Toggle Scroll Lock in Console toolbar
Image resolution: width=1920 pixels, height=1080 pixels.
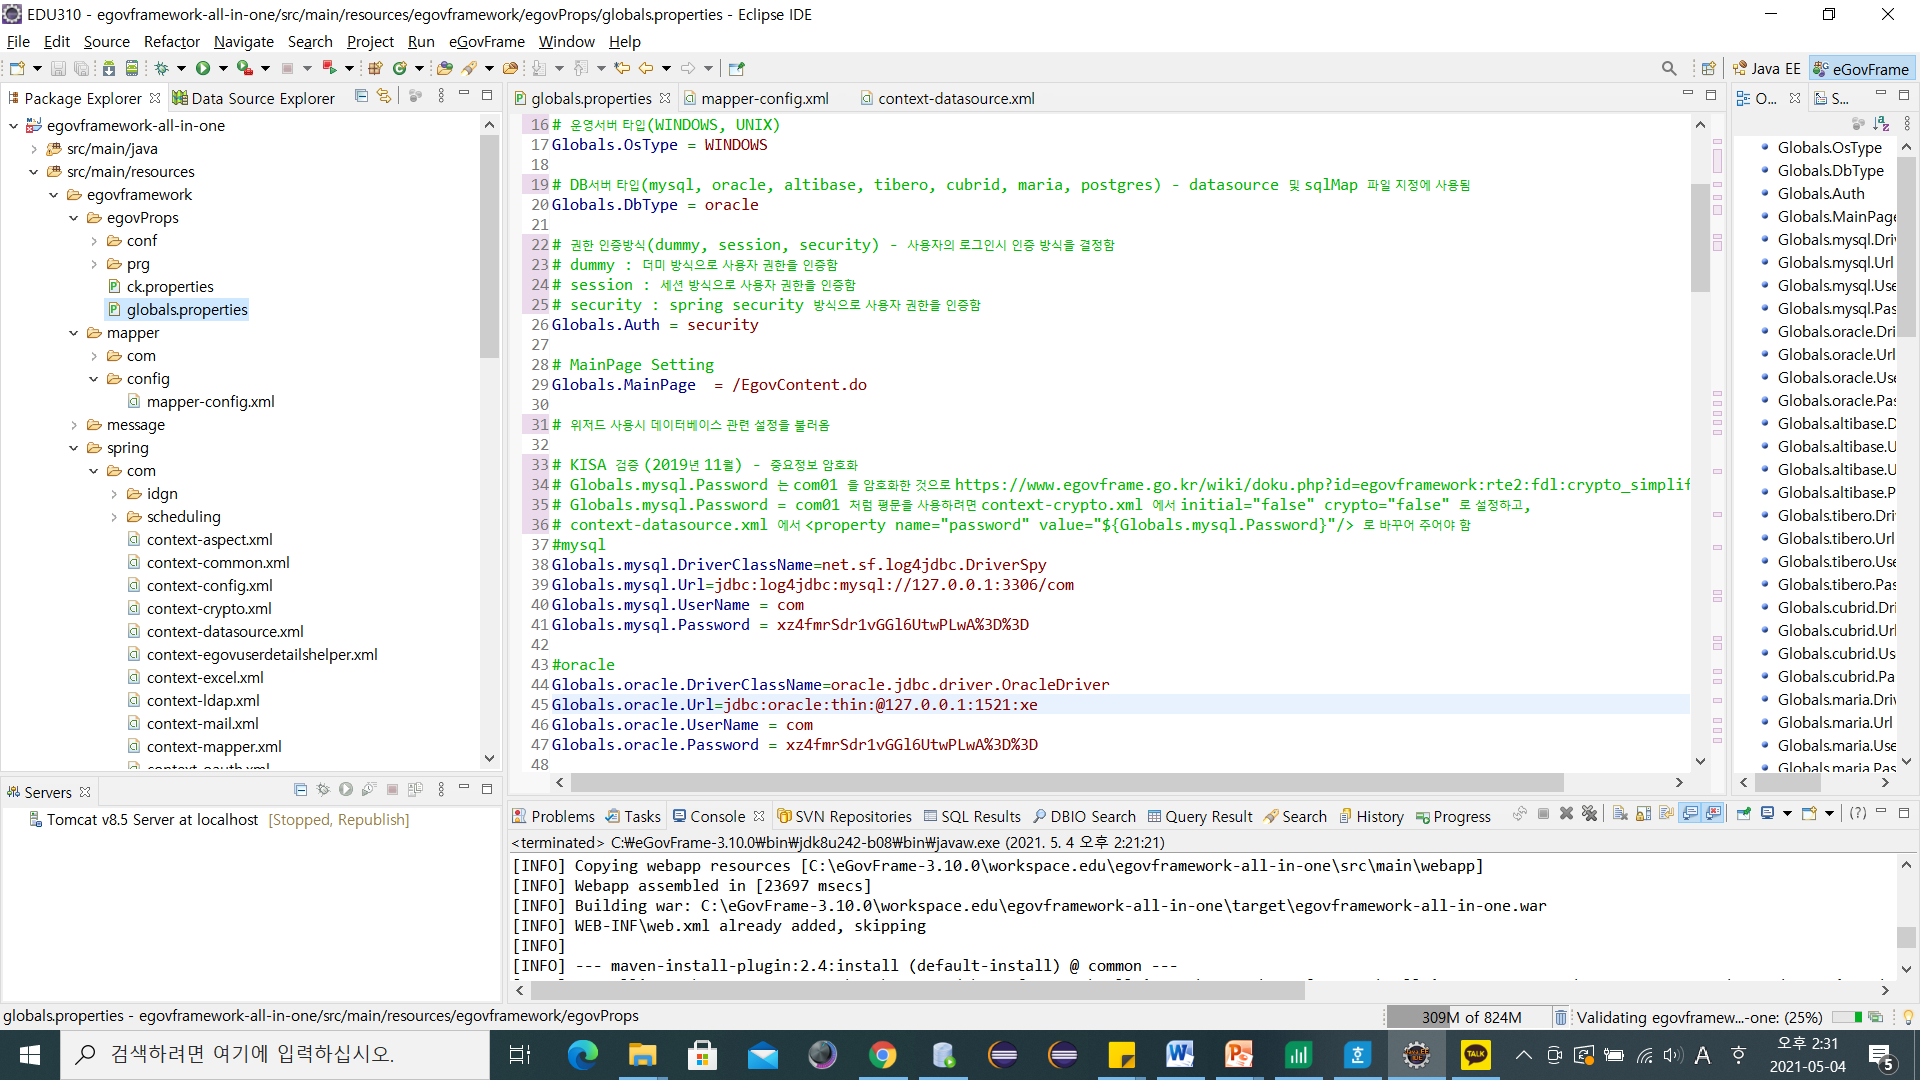coord(1643,814)
